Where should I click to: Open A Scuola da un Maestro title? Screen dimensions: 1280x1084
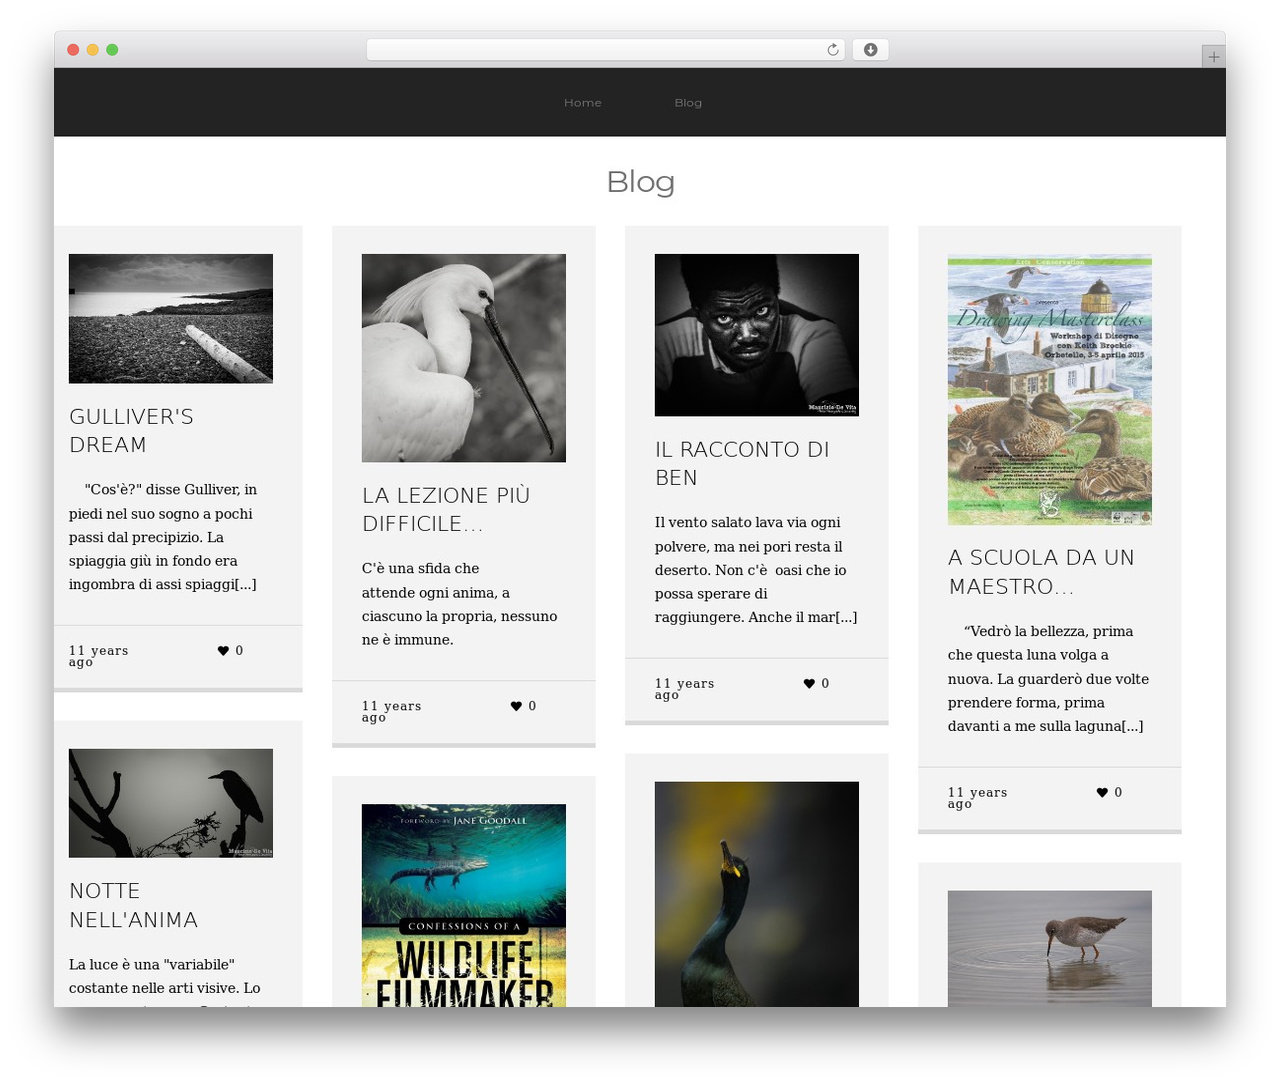pos(1041,572)
